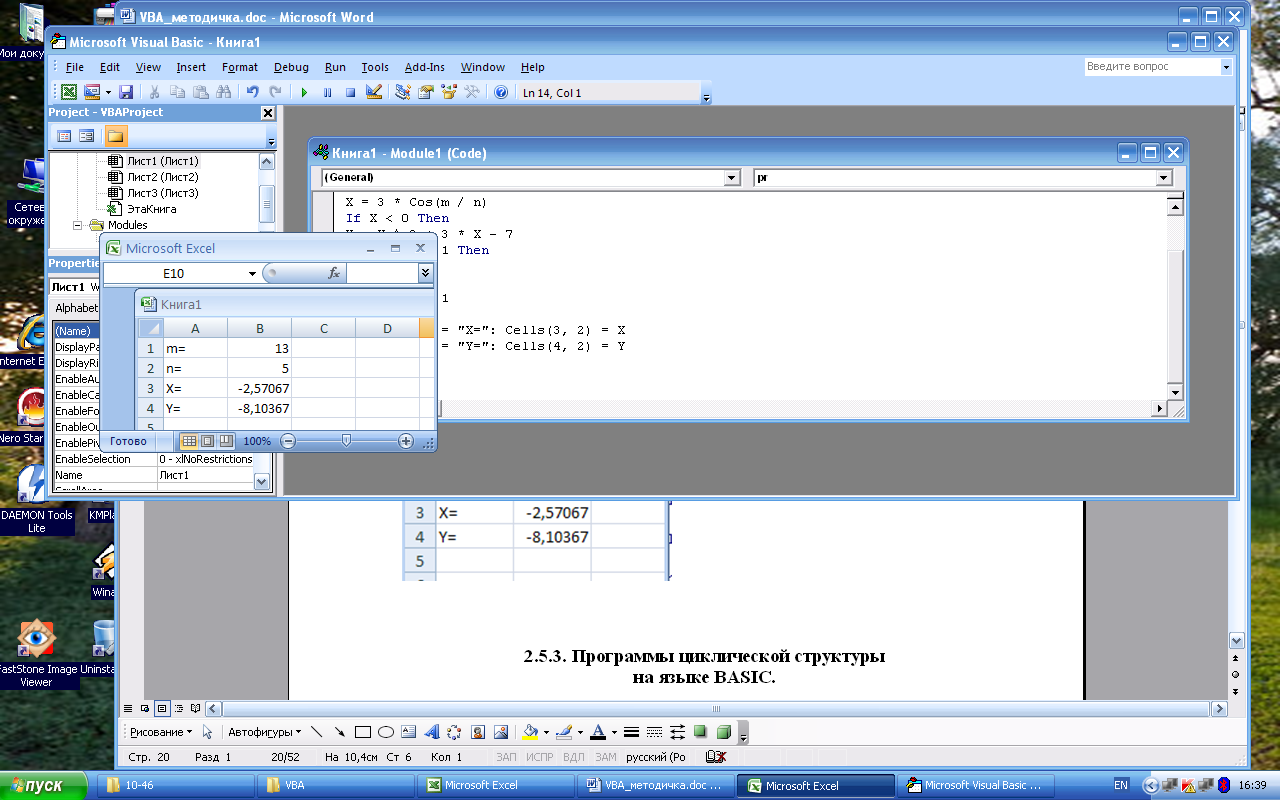Open the Insert menu in VBA editor
1280x800 pixels.
[x=191, y=67]
